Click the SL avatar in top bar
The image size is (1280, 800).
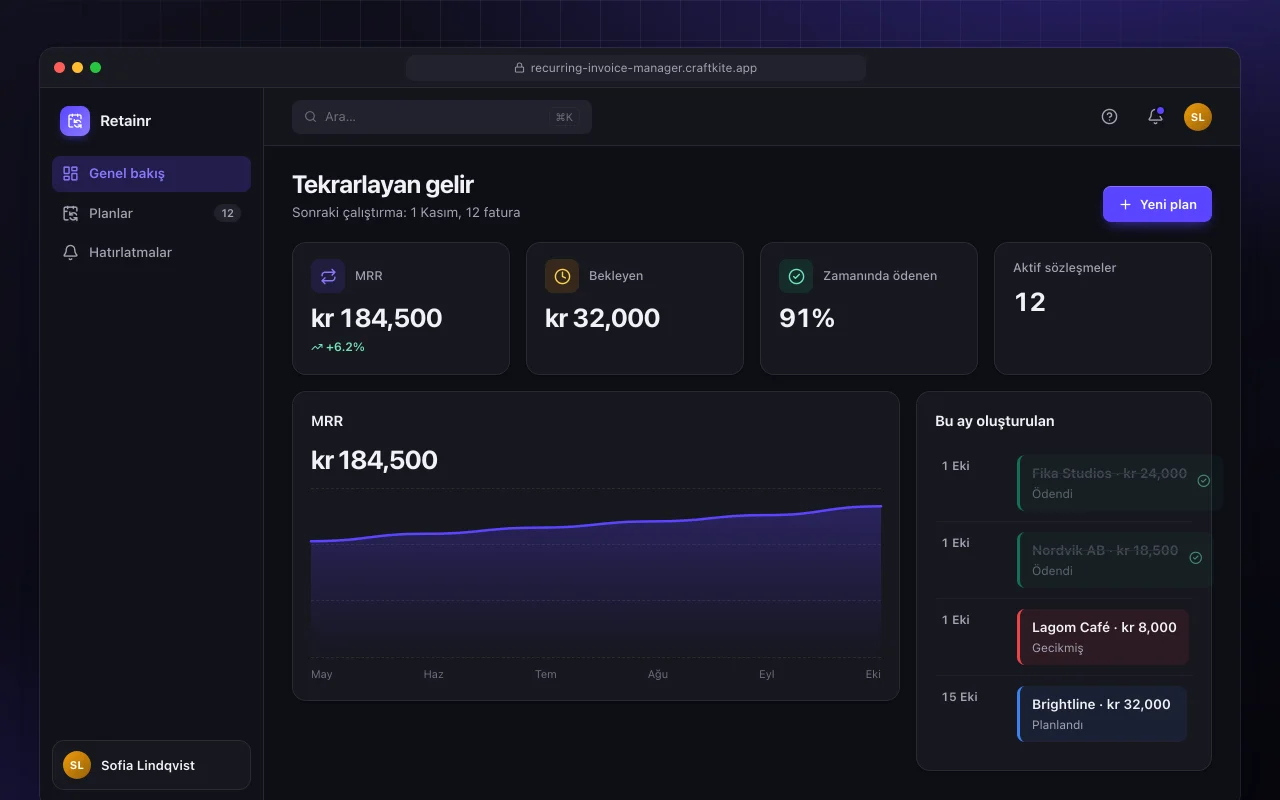click(x=1198, y=117)
